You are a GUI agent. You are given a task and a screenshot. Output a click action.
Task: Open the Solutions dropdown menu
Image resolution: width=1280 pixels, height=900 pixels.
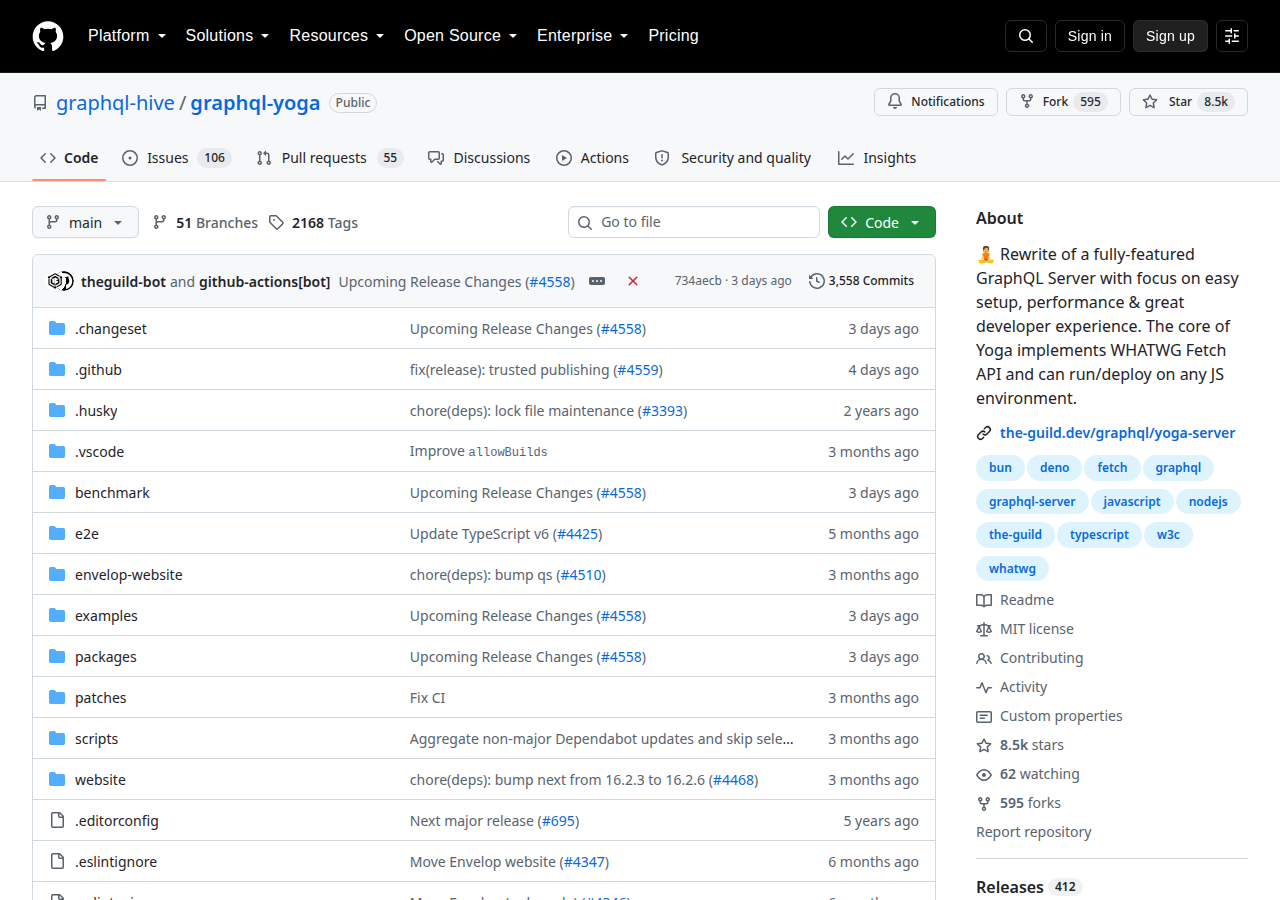pos(227,36)
